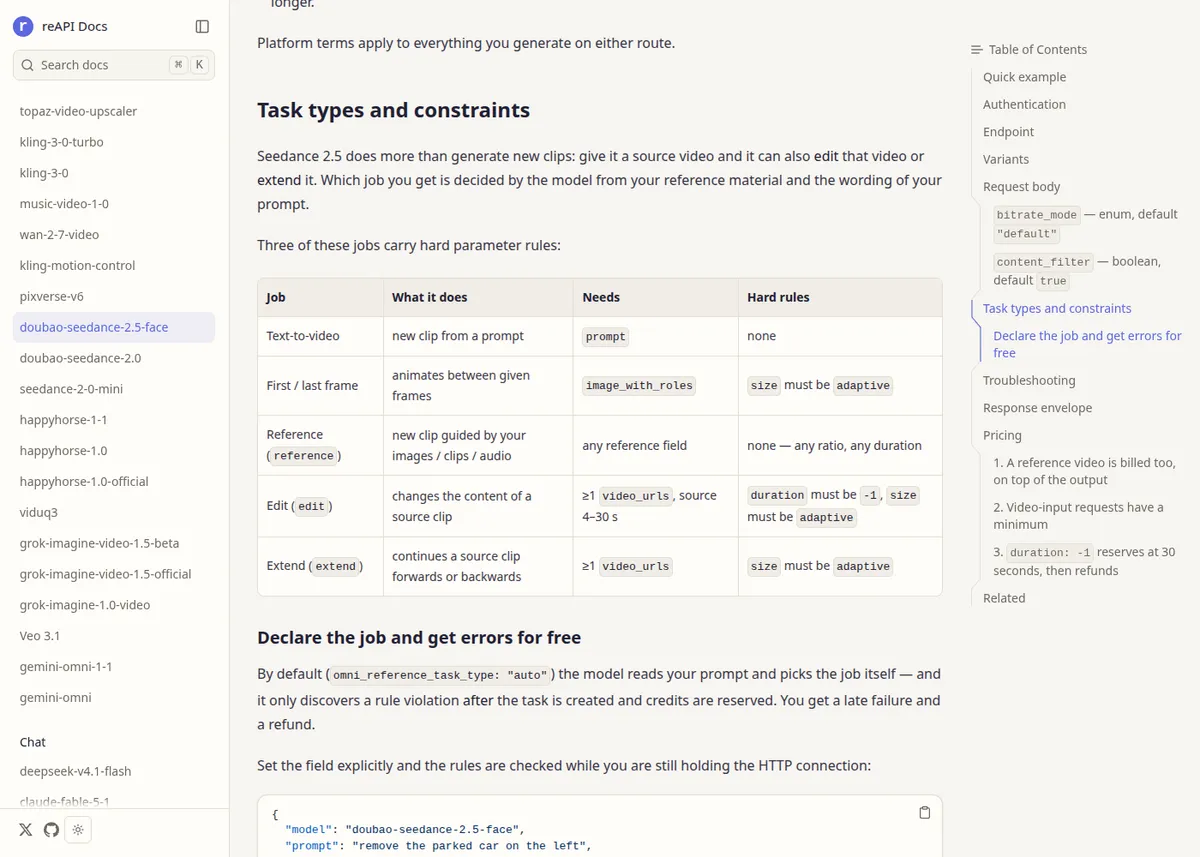
Task: Click the Chat sidebar section header
Action: [33, 742]
